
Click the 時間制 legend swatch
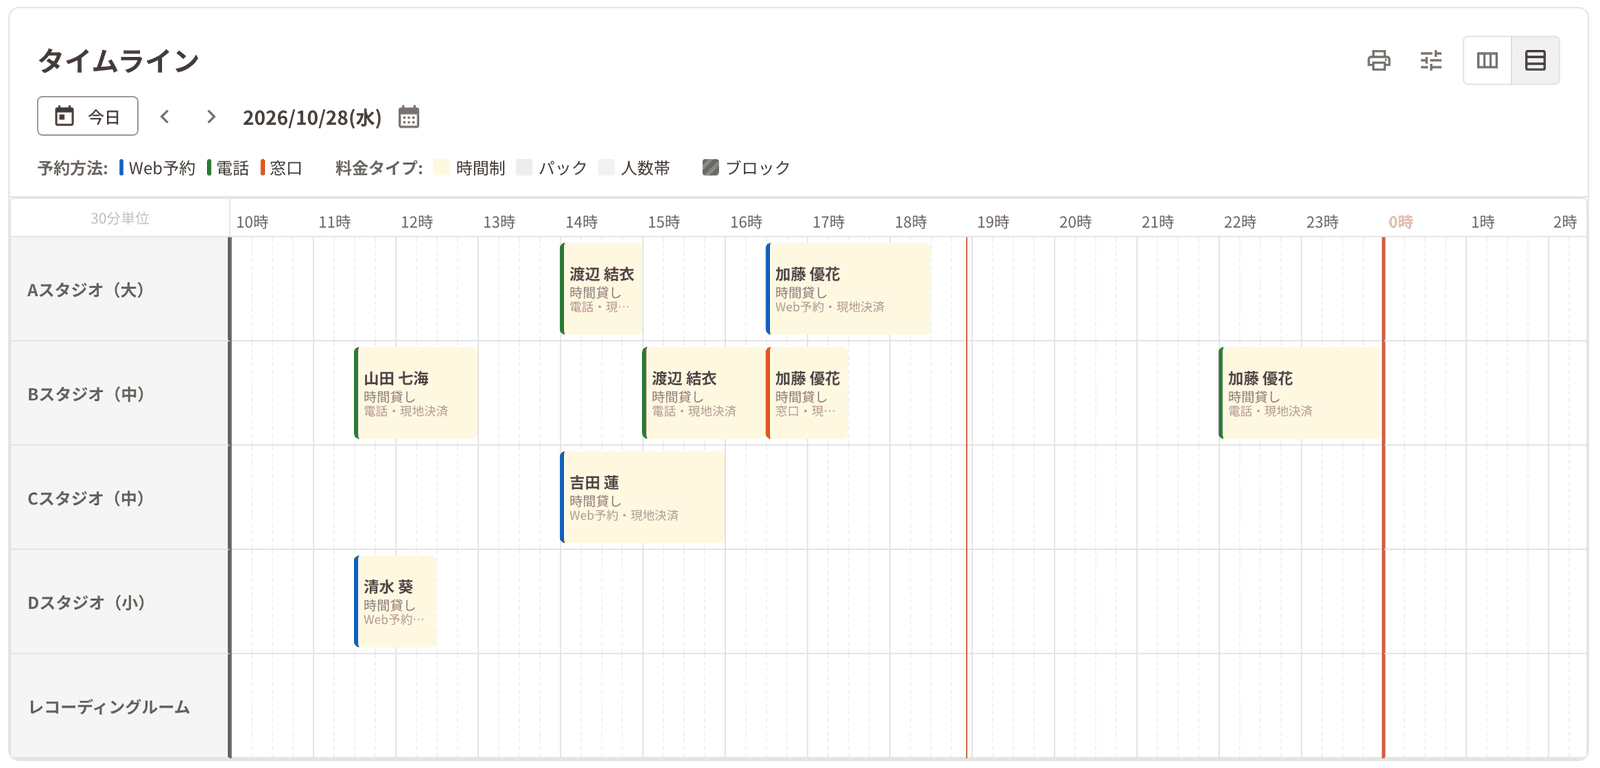[x=442, y=168]
